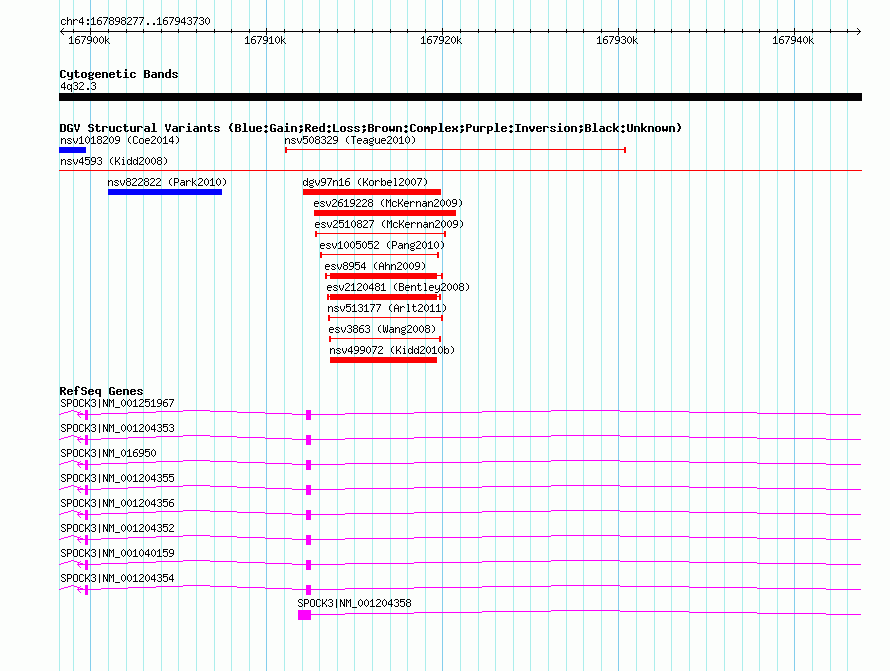Open the esv1005052 (Pang2010) variant label
Image resolution: width=890 pixels, height=671 pixels.
point(382,245)
